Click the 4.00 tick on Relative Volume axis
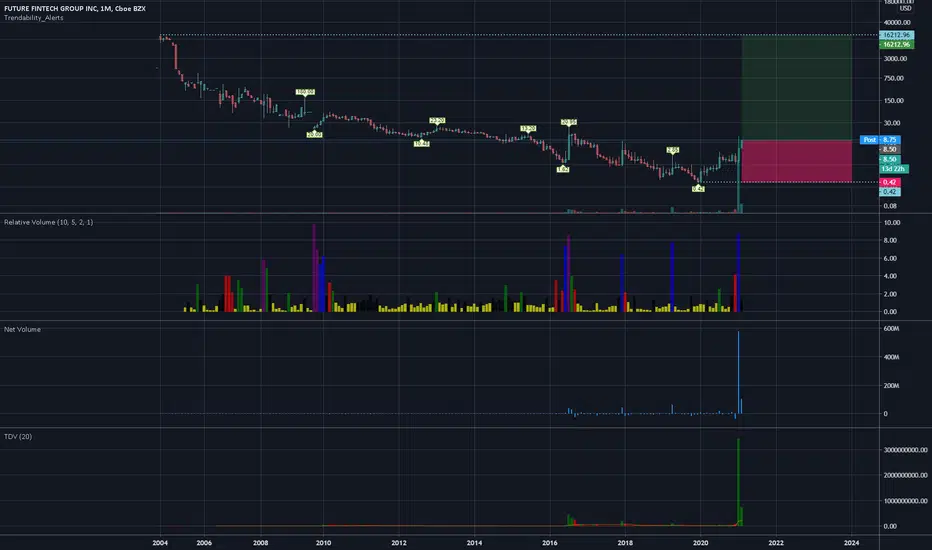The image size is (932, 550). pos(890,276)
